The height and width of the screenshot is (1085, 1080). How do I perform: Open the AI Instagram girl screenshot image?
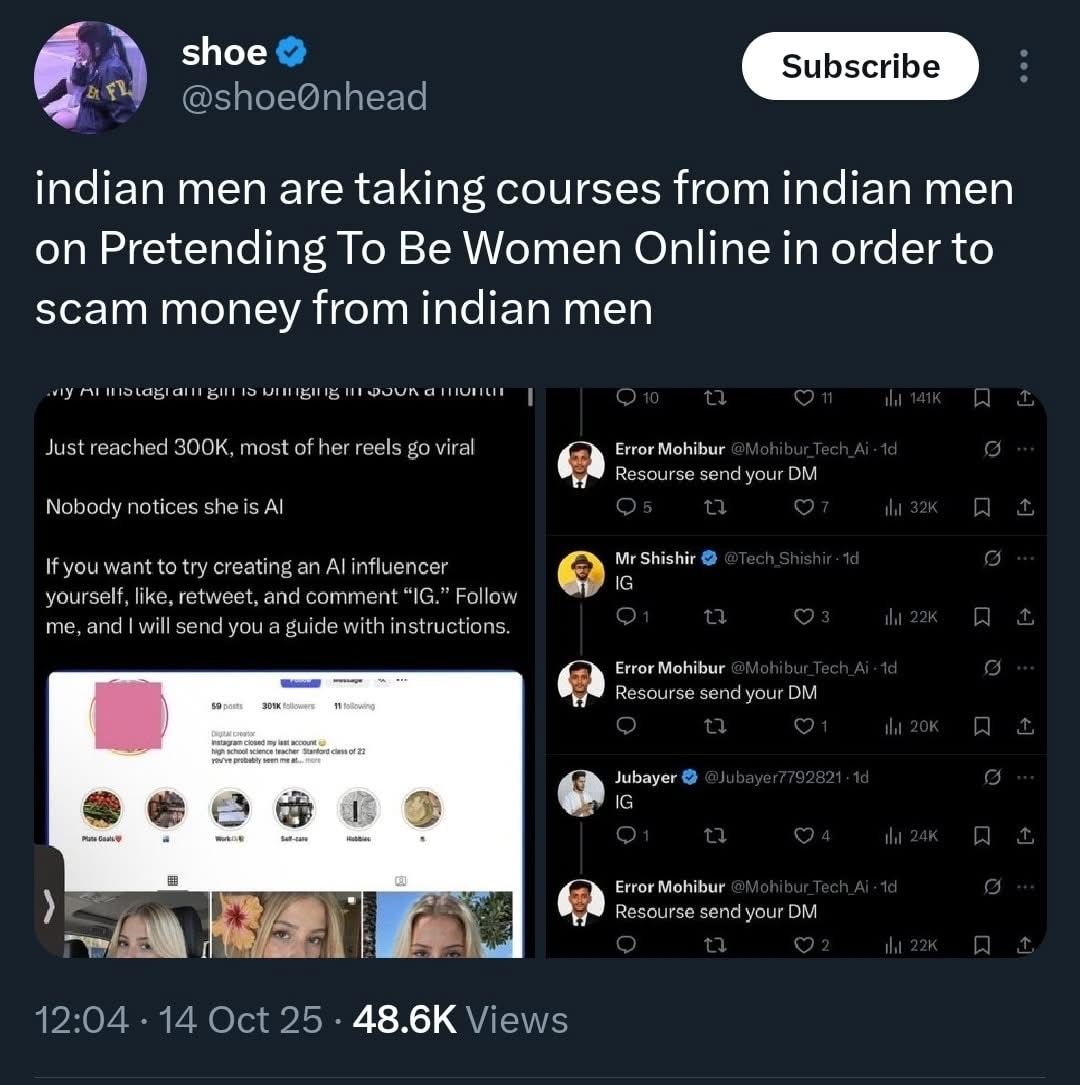pos(284,673)
